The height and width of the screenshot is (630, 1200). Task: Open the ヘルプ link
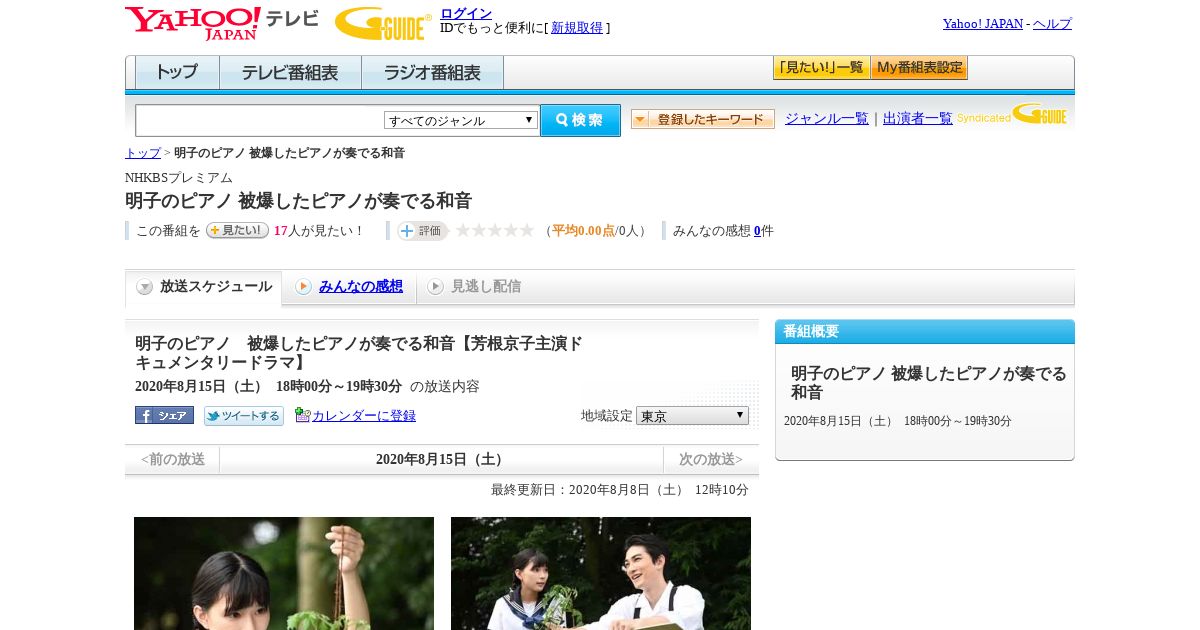click(1052, 23)
